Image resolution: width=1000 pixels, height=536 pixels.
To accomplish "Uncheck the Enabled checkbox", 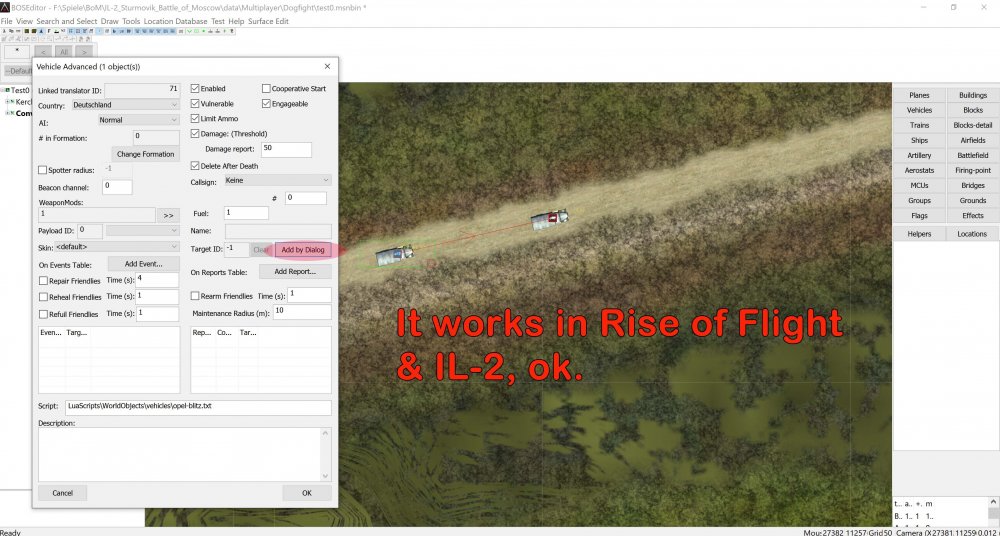I will (196, 88).
